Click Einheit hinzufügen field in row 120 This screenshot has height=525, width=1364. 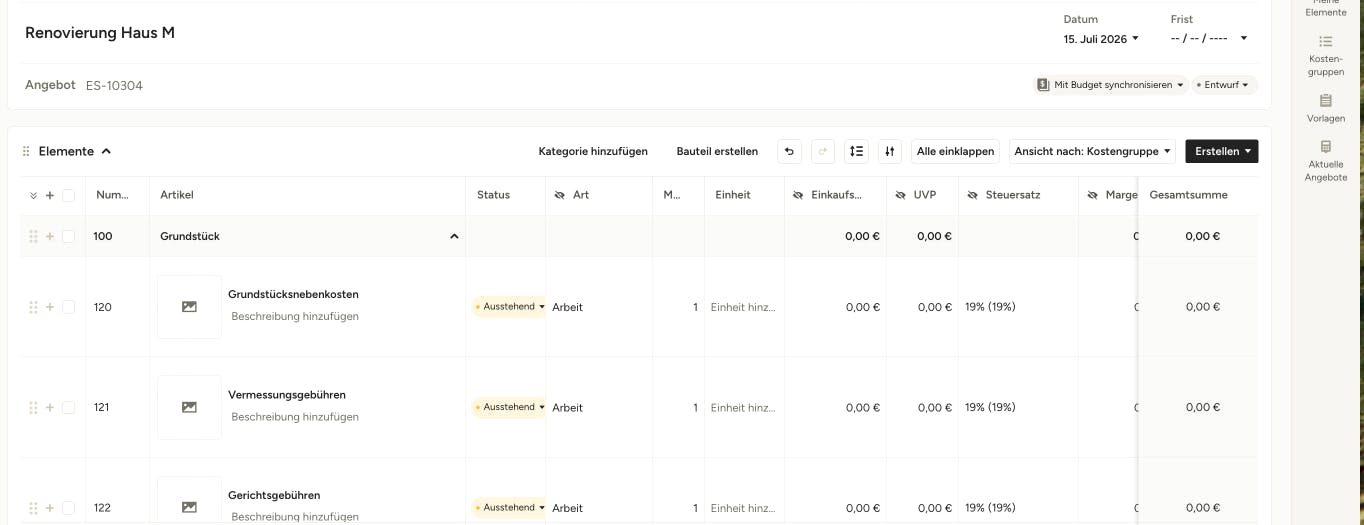tap(743, 307)
